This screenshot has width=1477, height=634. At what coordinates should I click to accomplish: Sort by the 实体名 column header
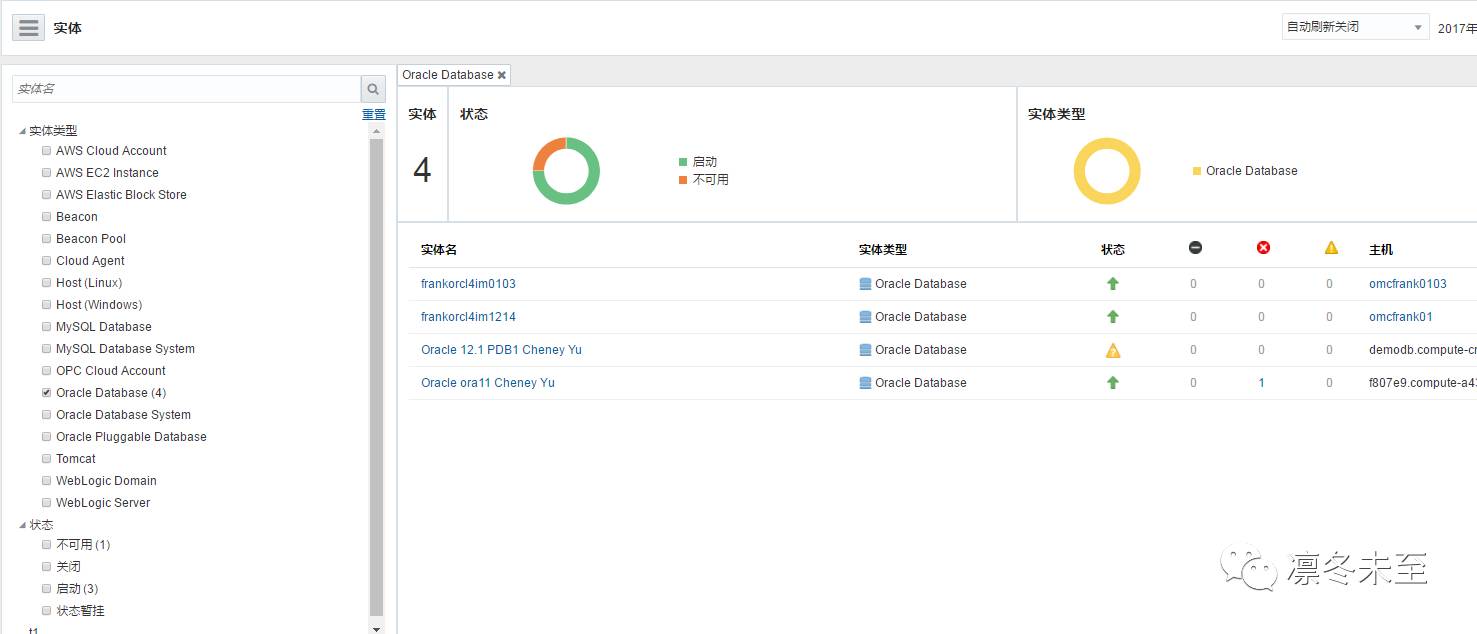coord(439,250)
